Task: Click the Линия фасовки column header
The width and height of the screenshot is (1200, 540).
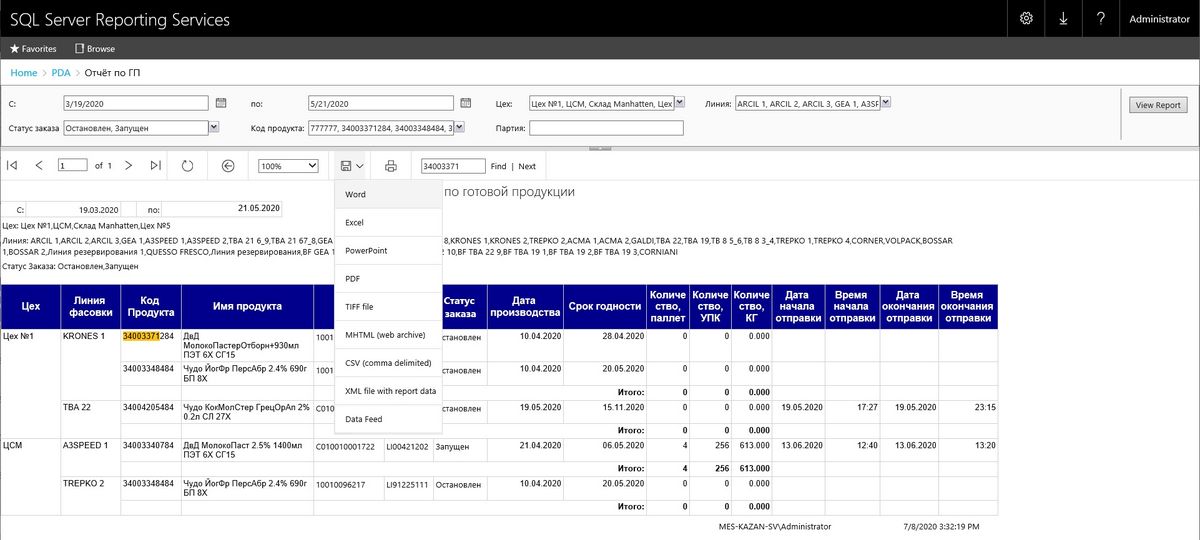Action: 90,306
